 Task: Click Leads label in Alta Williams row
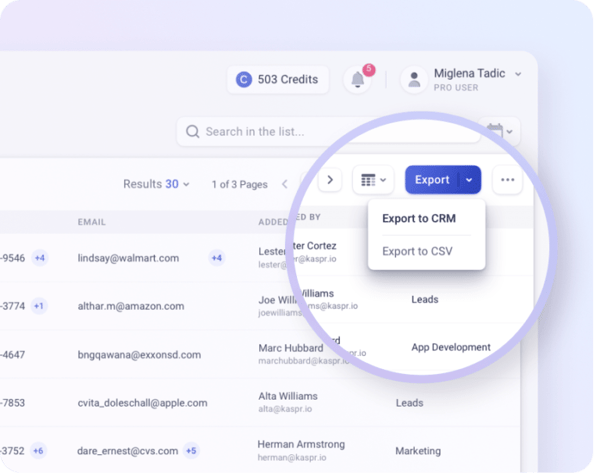(x=409, y=403)
